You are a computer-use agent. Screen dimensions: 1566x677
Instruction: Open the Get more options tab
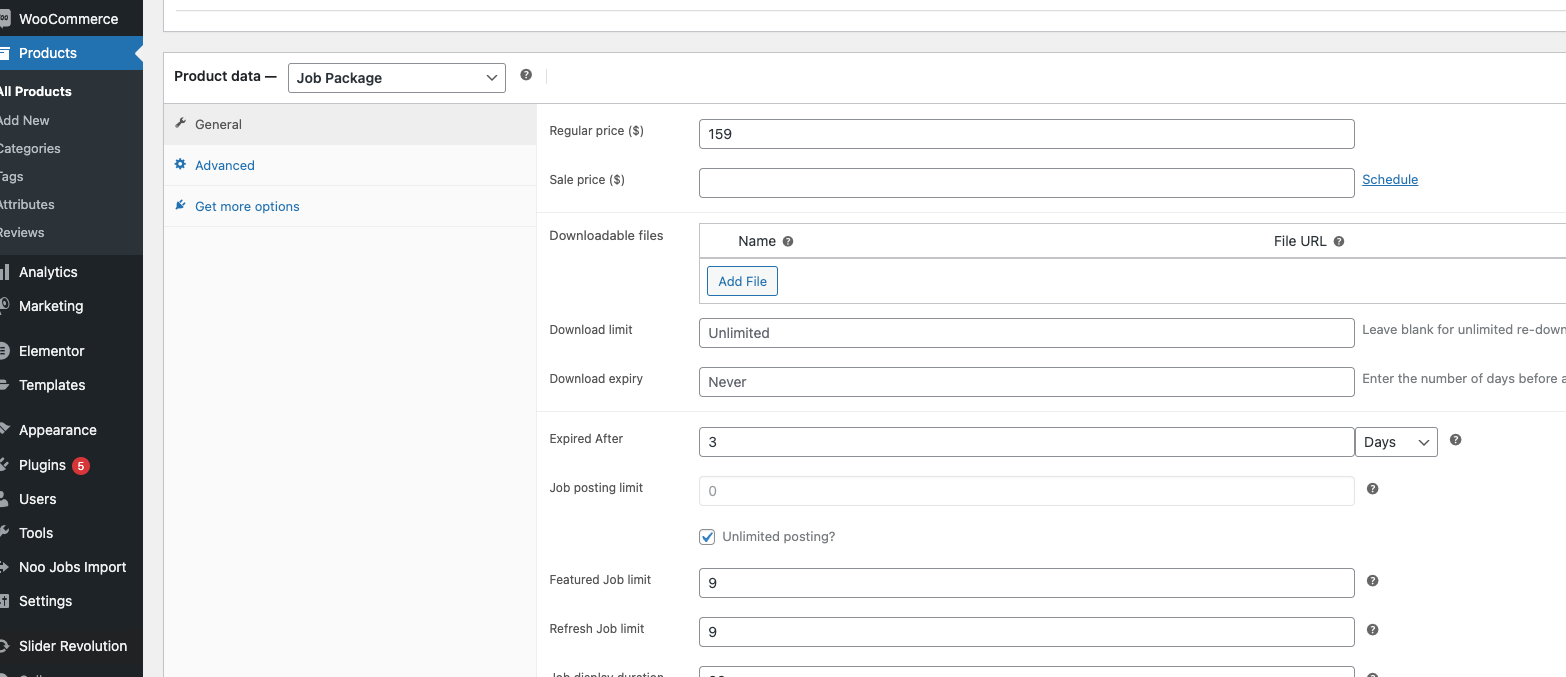[x=350, y=206]
